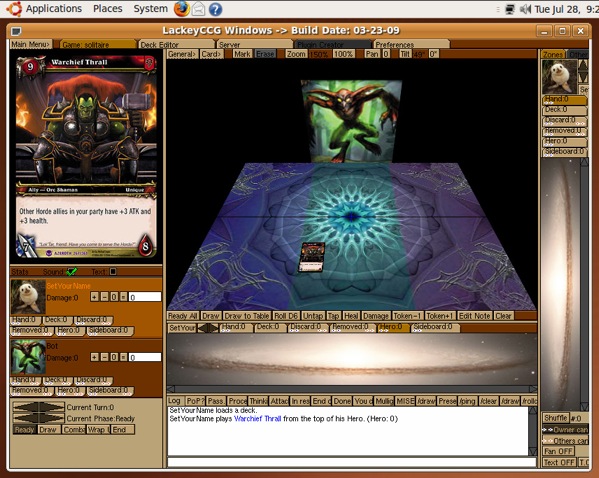Set table zoom to 150%
The width and height of the screenshot is (599, 478).
tap(319, 54)
